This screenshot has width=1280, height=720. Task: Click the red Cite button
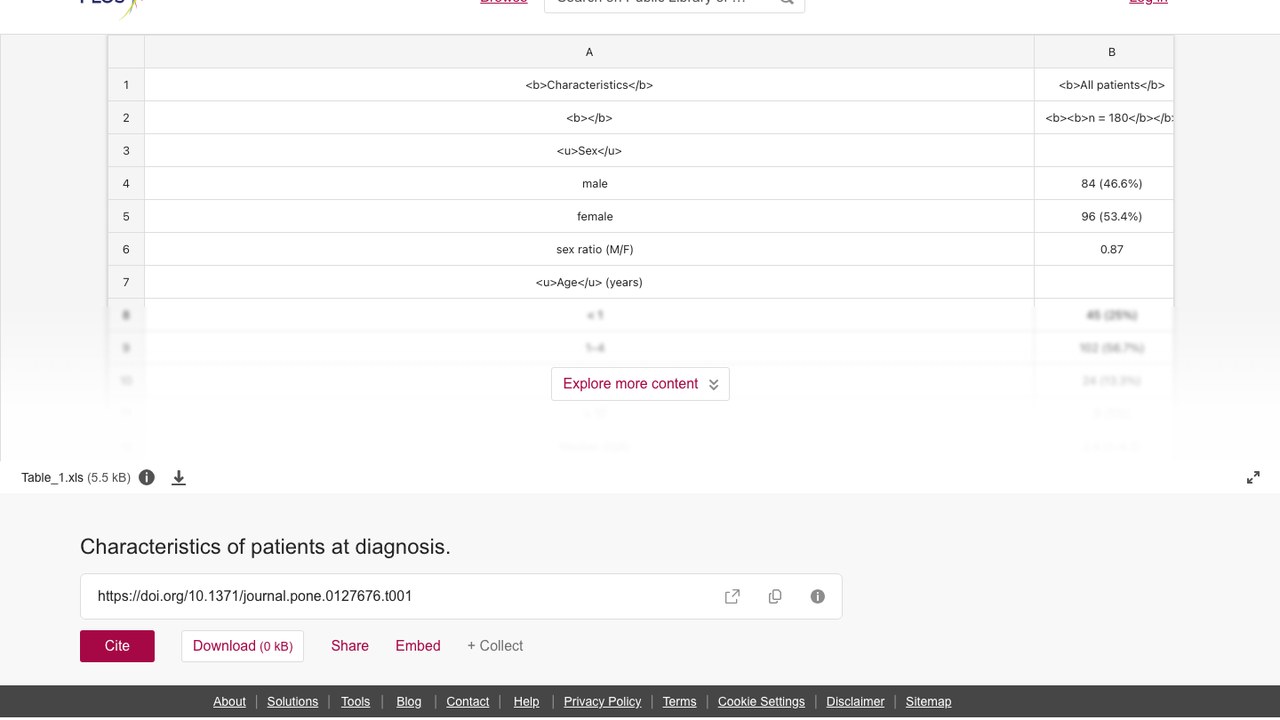click(x=117, y=646)
